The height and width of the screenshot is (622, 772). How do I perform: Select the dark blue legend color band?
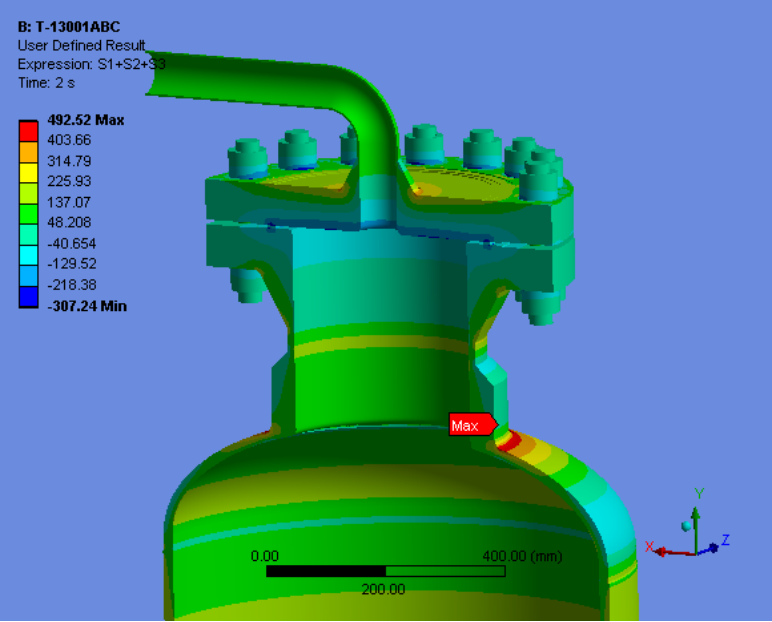[x=28, y=297]
